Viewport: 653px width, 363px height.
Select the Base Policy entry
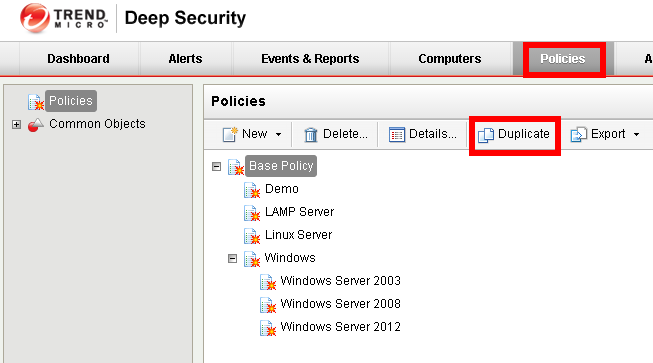(x=281, y=166)
